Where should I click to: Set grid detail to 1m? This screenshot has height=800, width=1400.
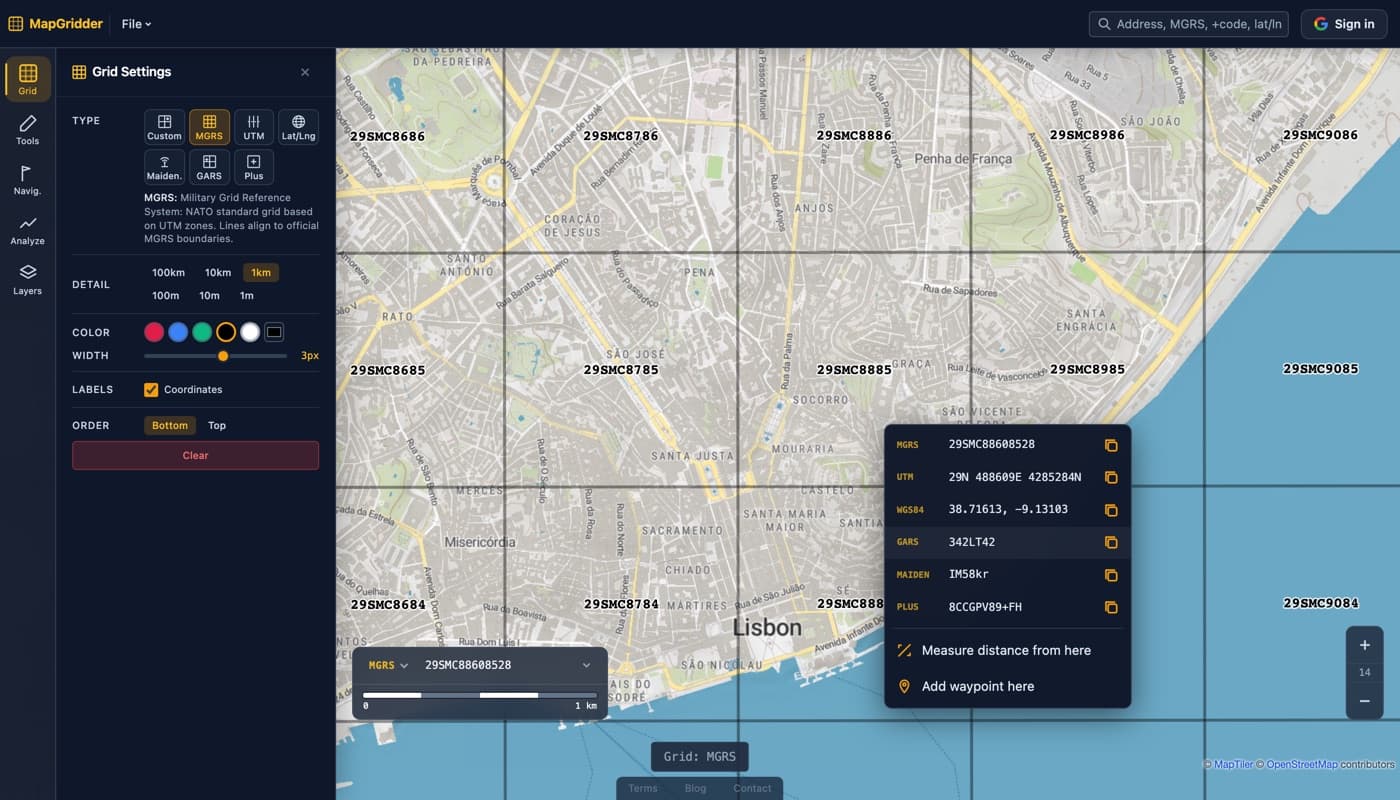point(246,295)
